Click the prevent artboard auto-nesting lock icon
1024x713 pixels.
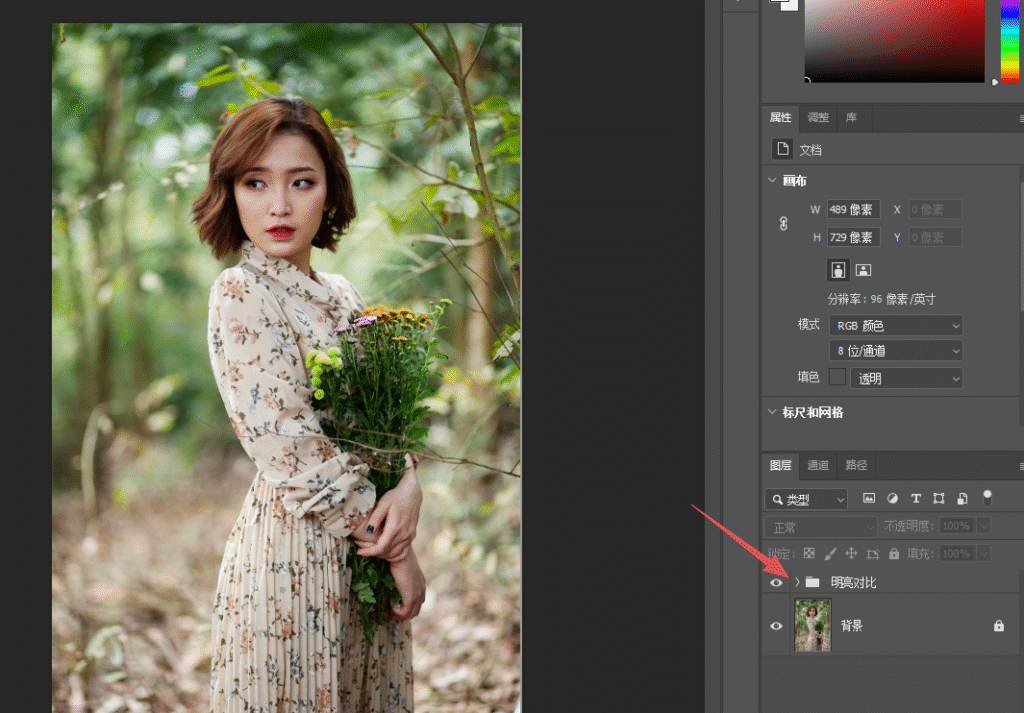coord(872,554)
